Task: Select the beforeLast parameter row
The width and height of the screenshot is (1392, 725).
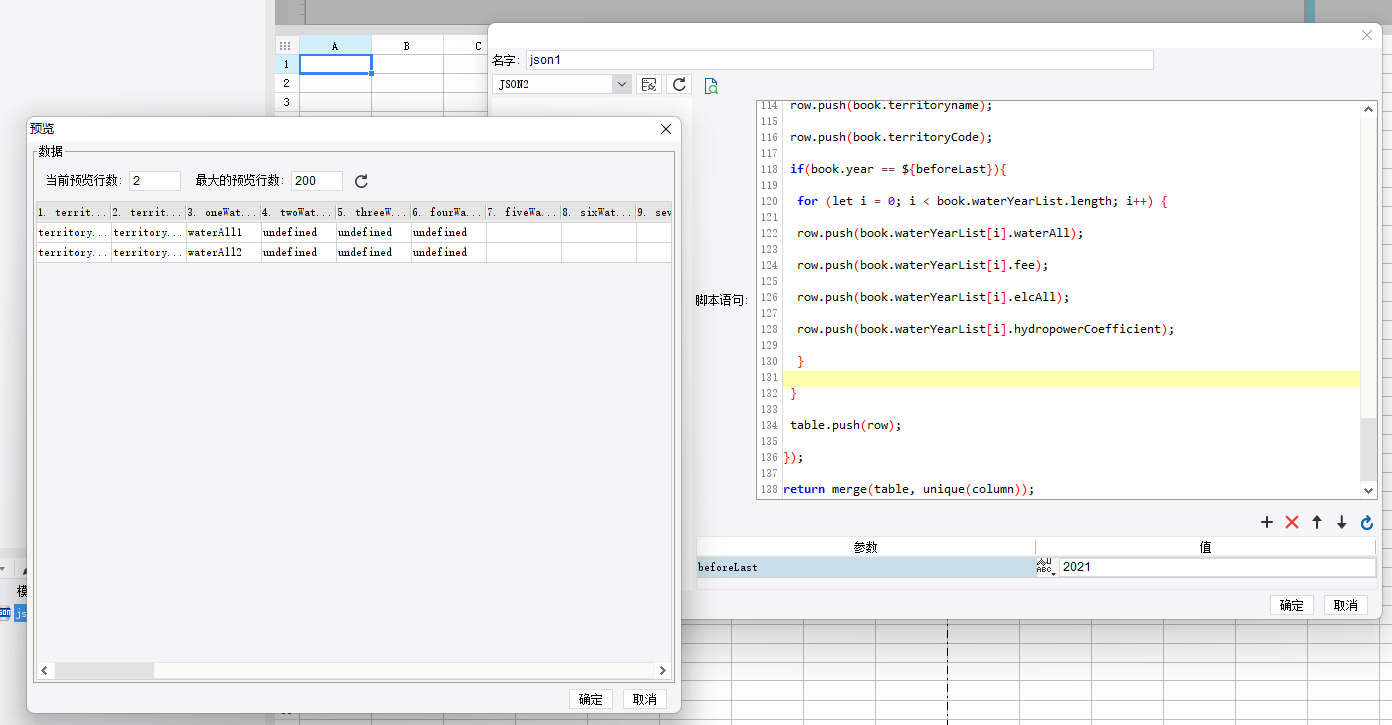Action: pos(866,567)
